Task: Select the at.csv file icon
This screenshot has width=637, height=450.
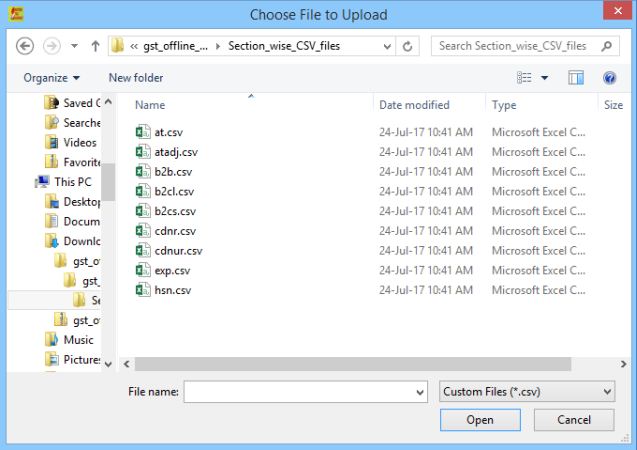Action: [143, 132]
